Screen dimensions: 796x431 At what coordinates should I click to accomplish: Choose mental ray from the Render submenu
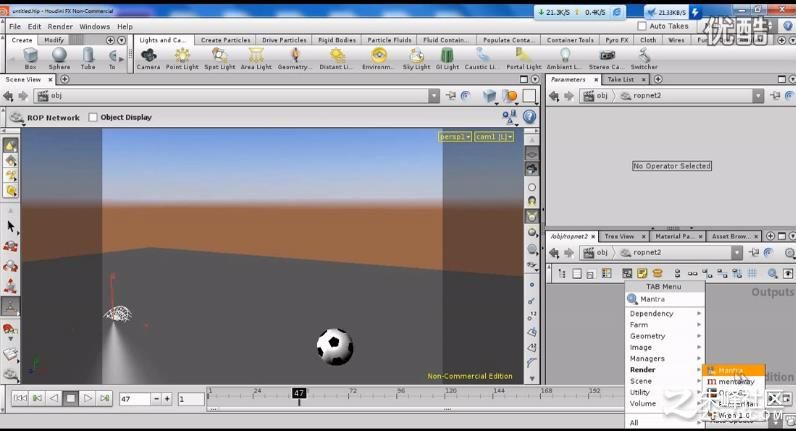[734, 382]
